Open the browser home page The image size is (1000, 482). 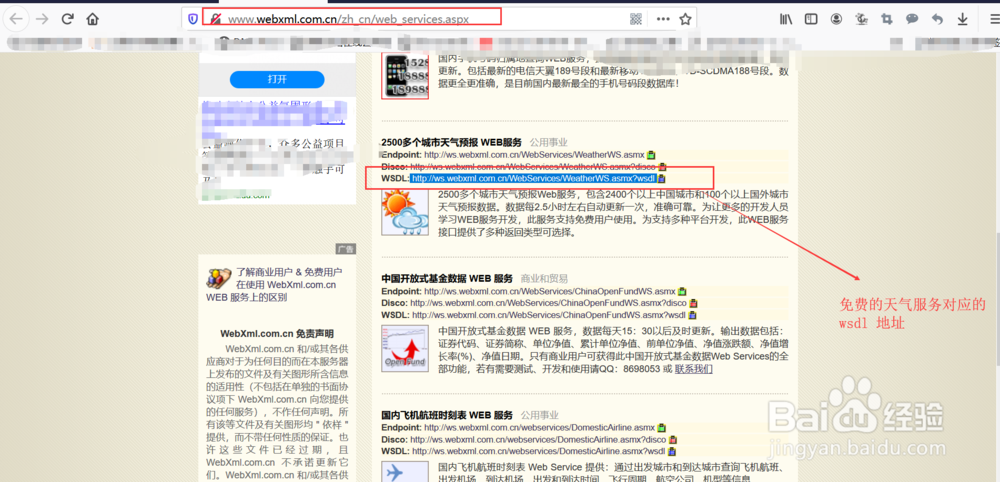pos(92,19)
